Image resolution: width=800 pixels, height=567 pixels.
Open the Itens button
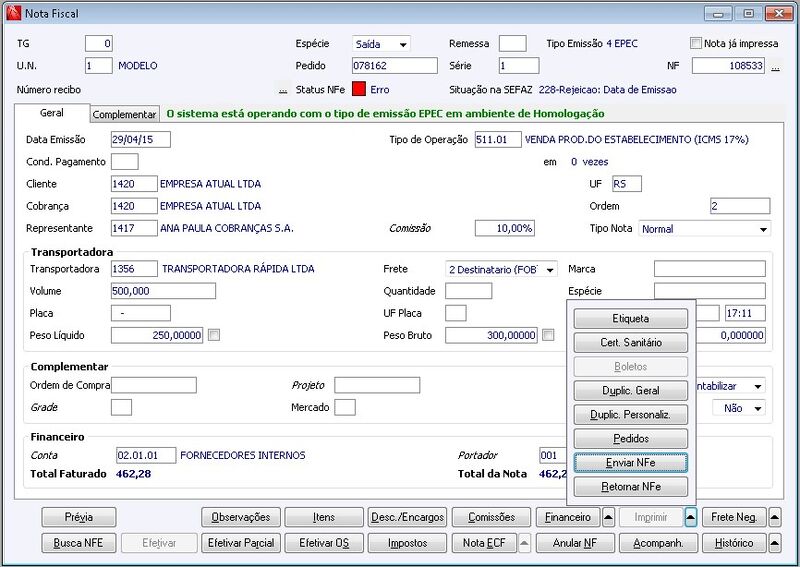324,517
